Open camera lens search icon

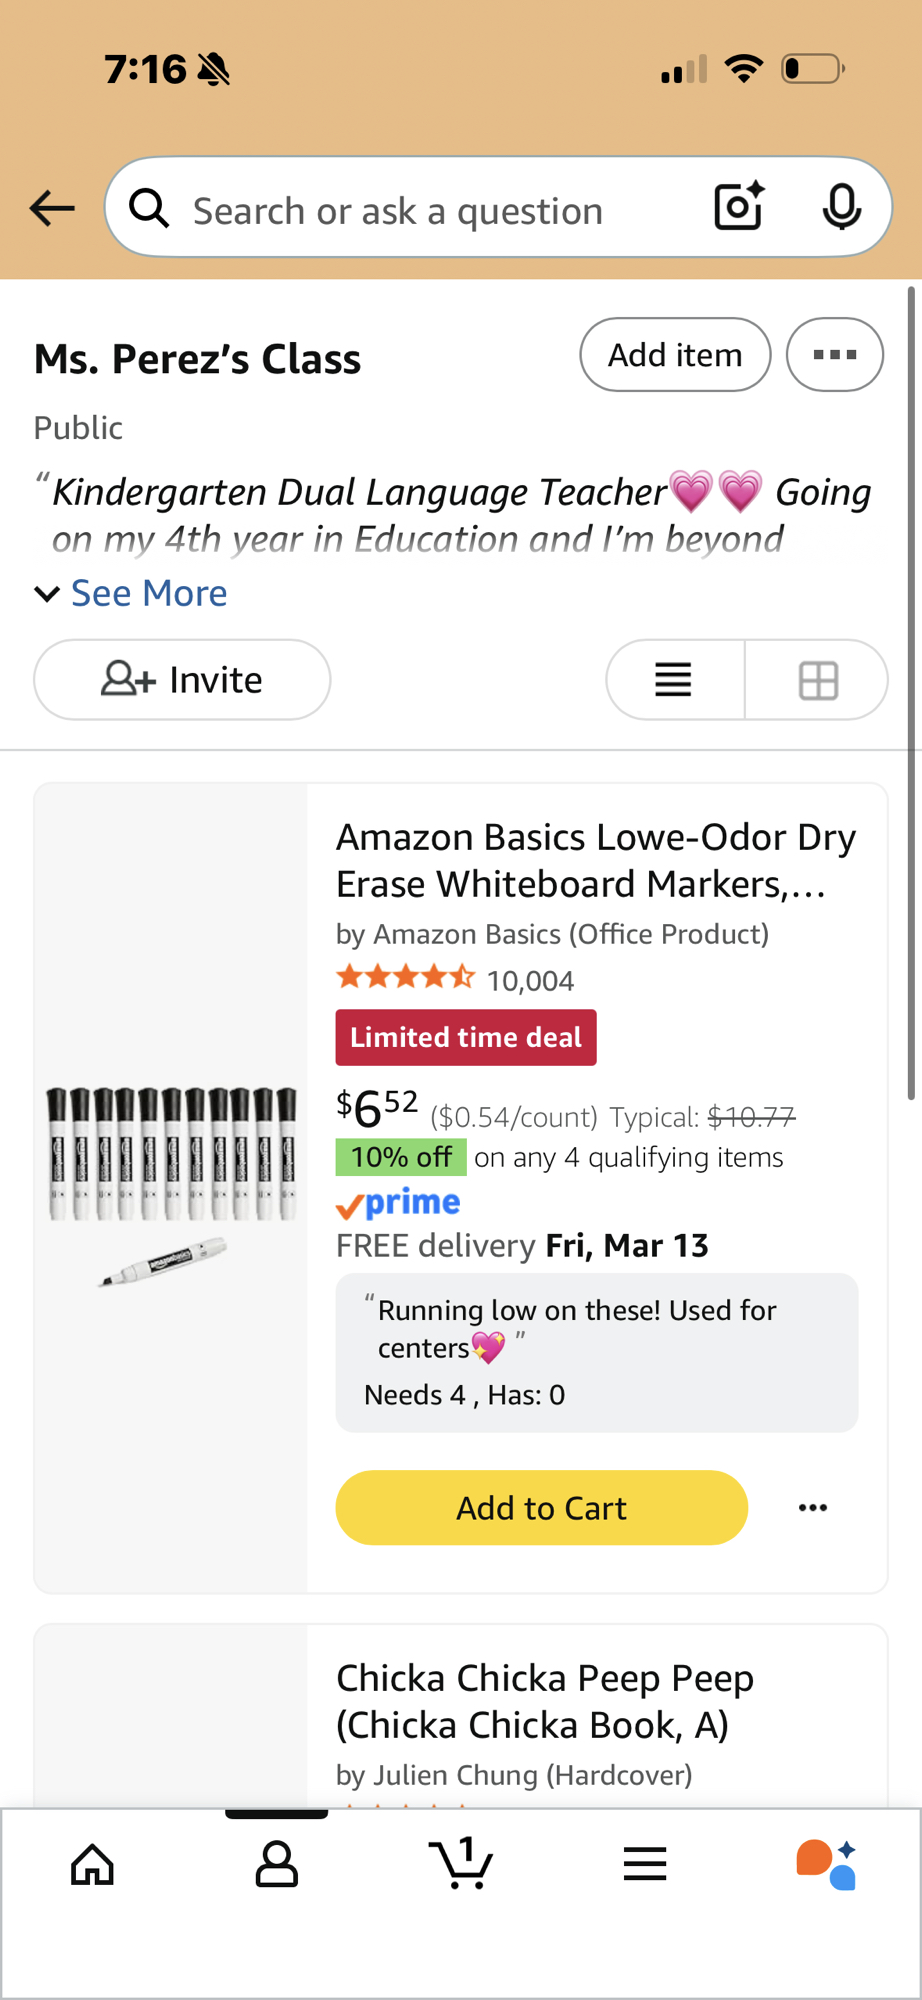click(x=739, y=207)
